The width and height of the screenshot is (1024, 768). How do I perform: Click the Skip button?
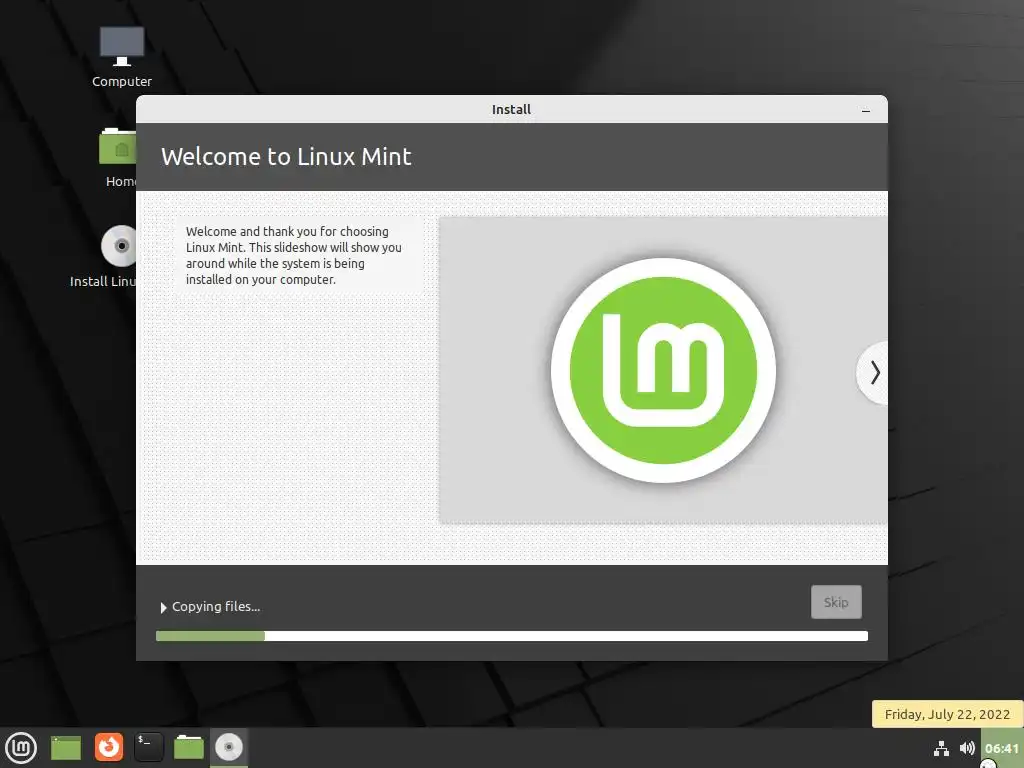point(836,602)
